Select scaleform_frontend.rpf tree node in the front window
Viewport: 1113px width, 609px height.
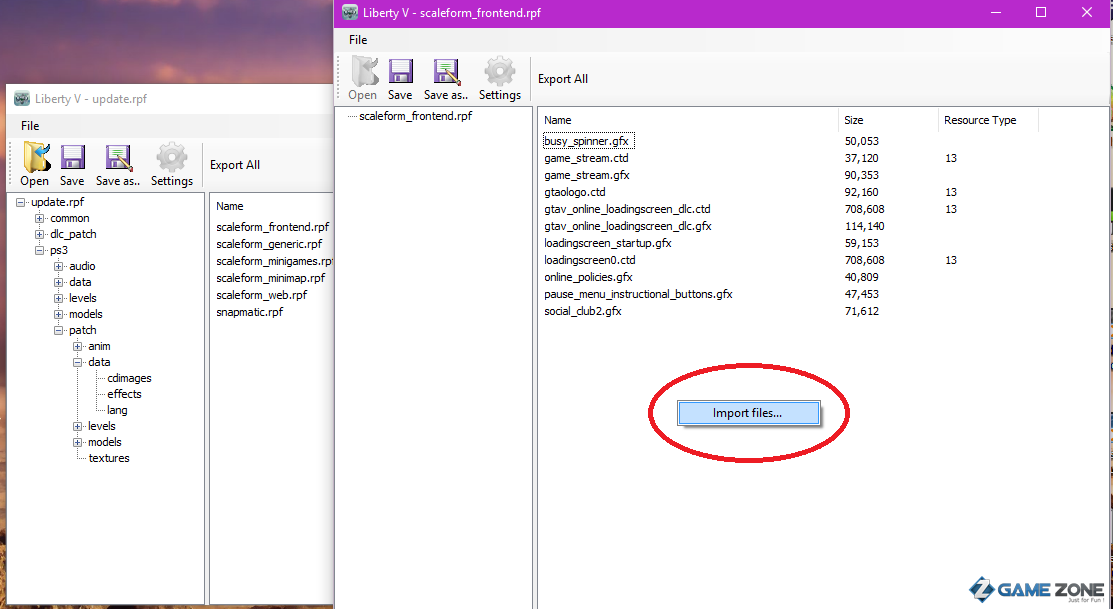click(x=415, y=116)
